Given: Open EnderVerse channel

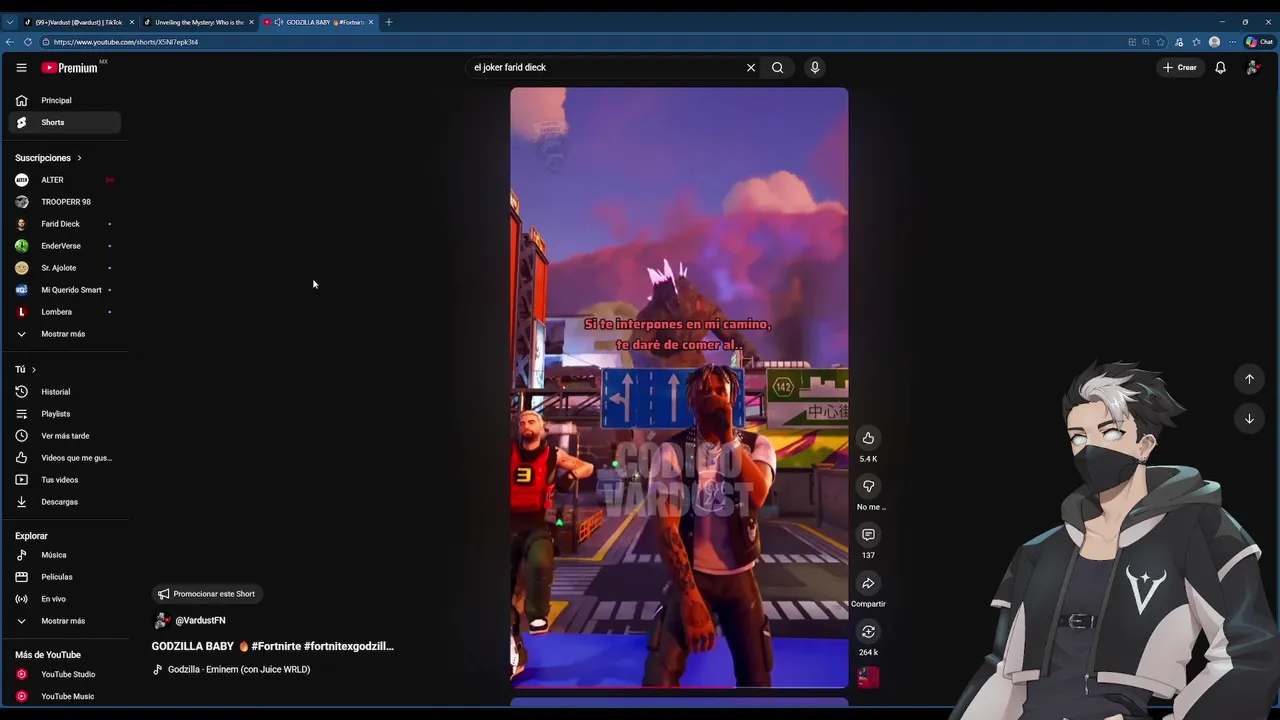Looking at the screenshot, I should [x=65, y=246].
